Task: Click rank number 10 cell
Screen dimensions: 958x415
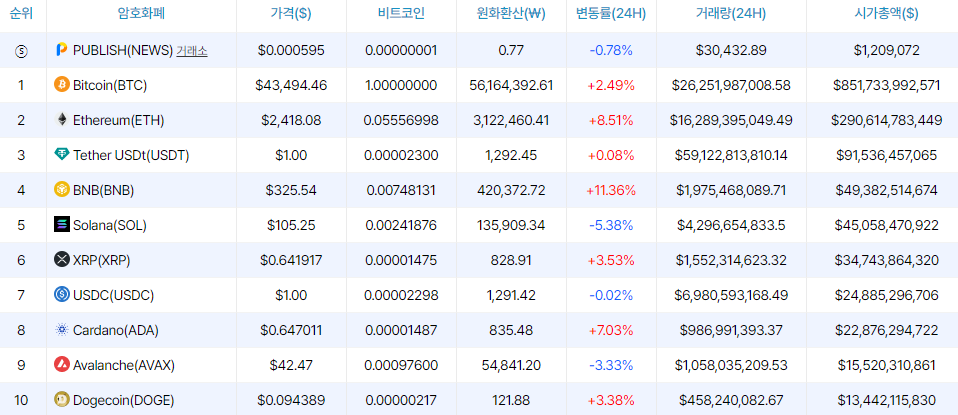Action: coord(21,401)
